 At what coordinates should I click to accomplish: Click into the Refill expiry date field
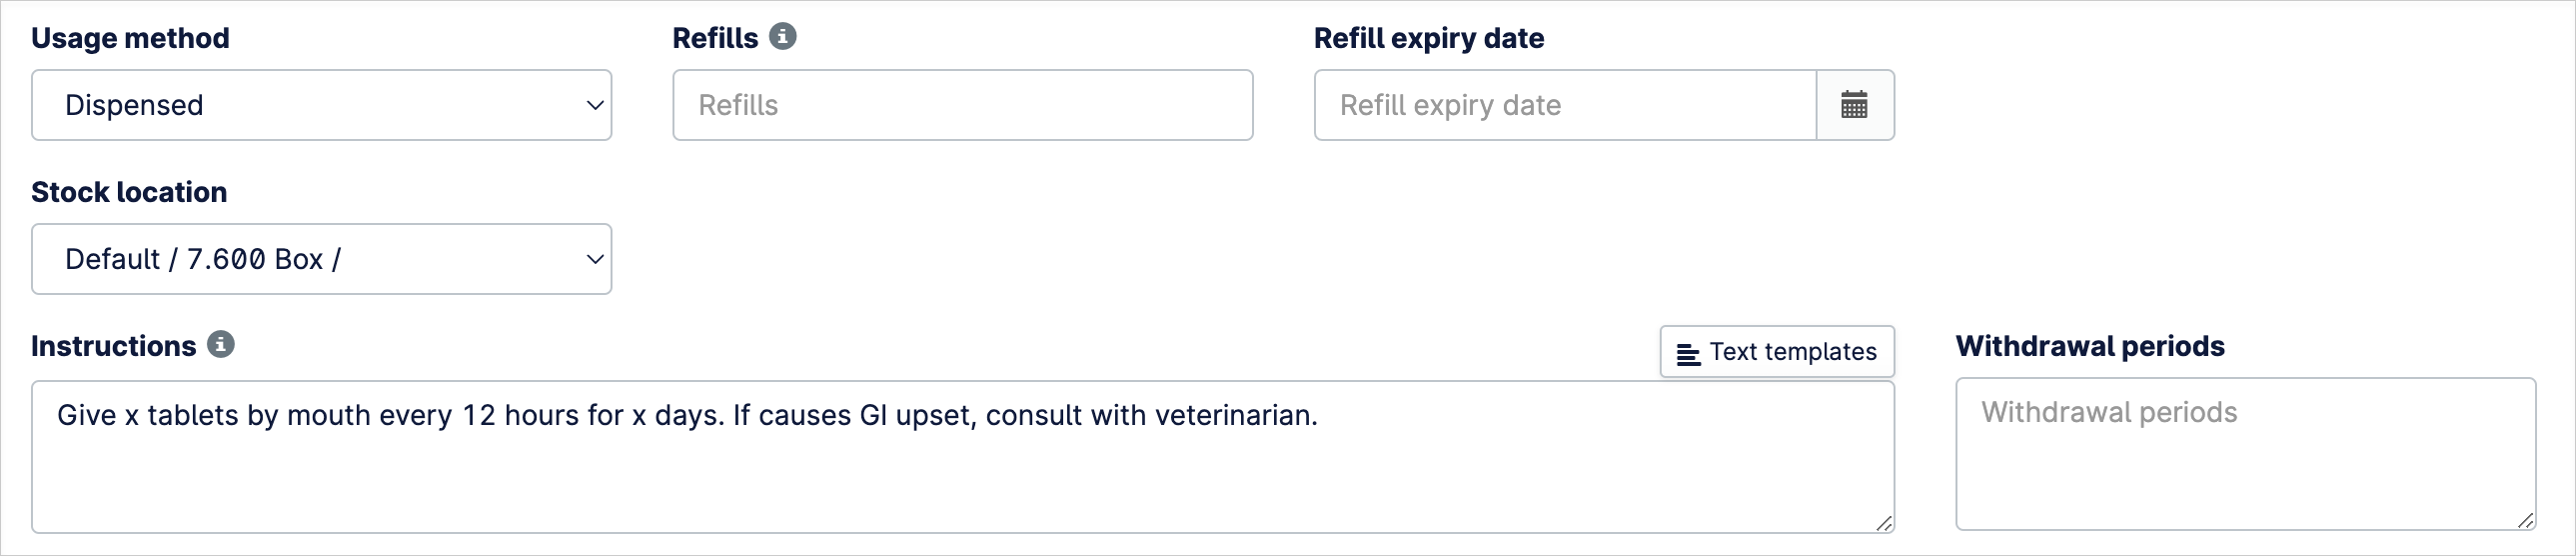1566,105
